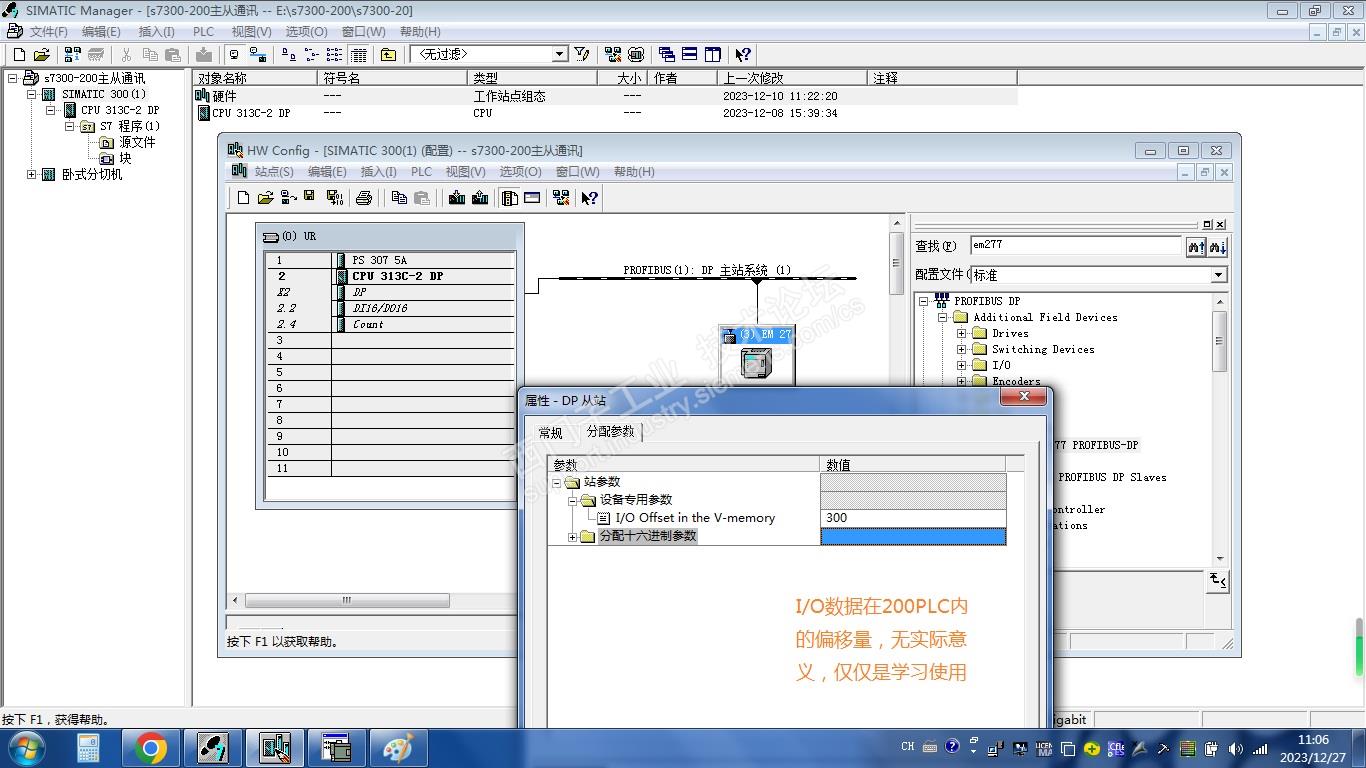Select Count submodule row in rack
1366x768 pixels.
(x=390, y=324)
